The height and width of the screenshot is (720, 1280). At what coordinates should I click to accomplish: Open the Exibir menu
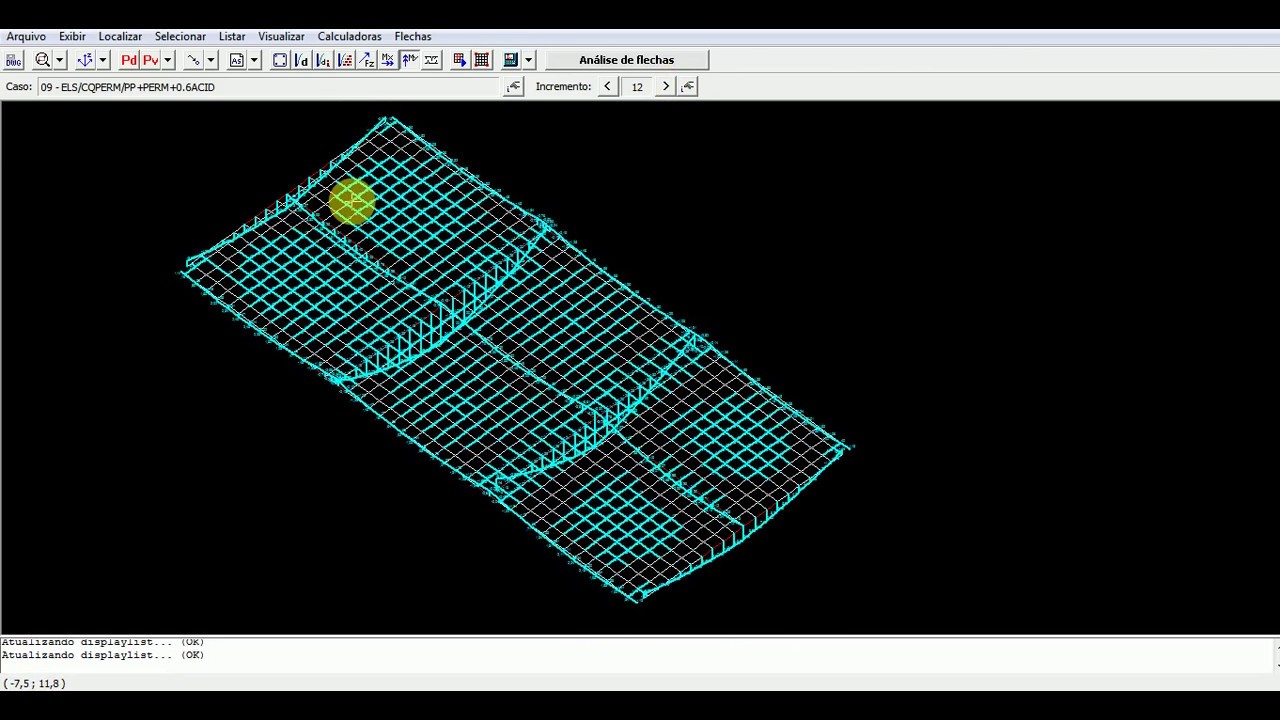coord(72,36)
